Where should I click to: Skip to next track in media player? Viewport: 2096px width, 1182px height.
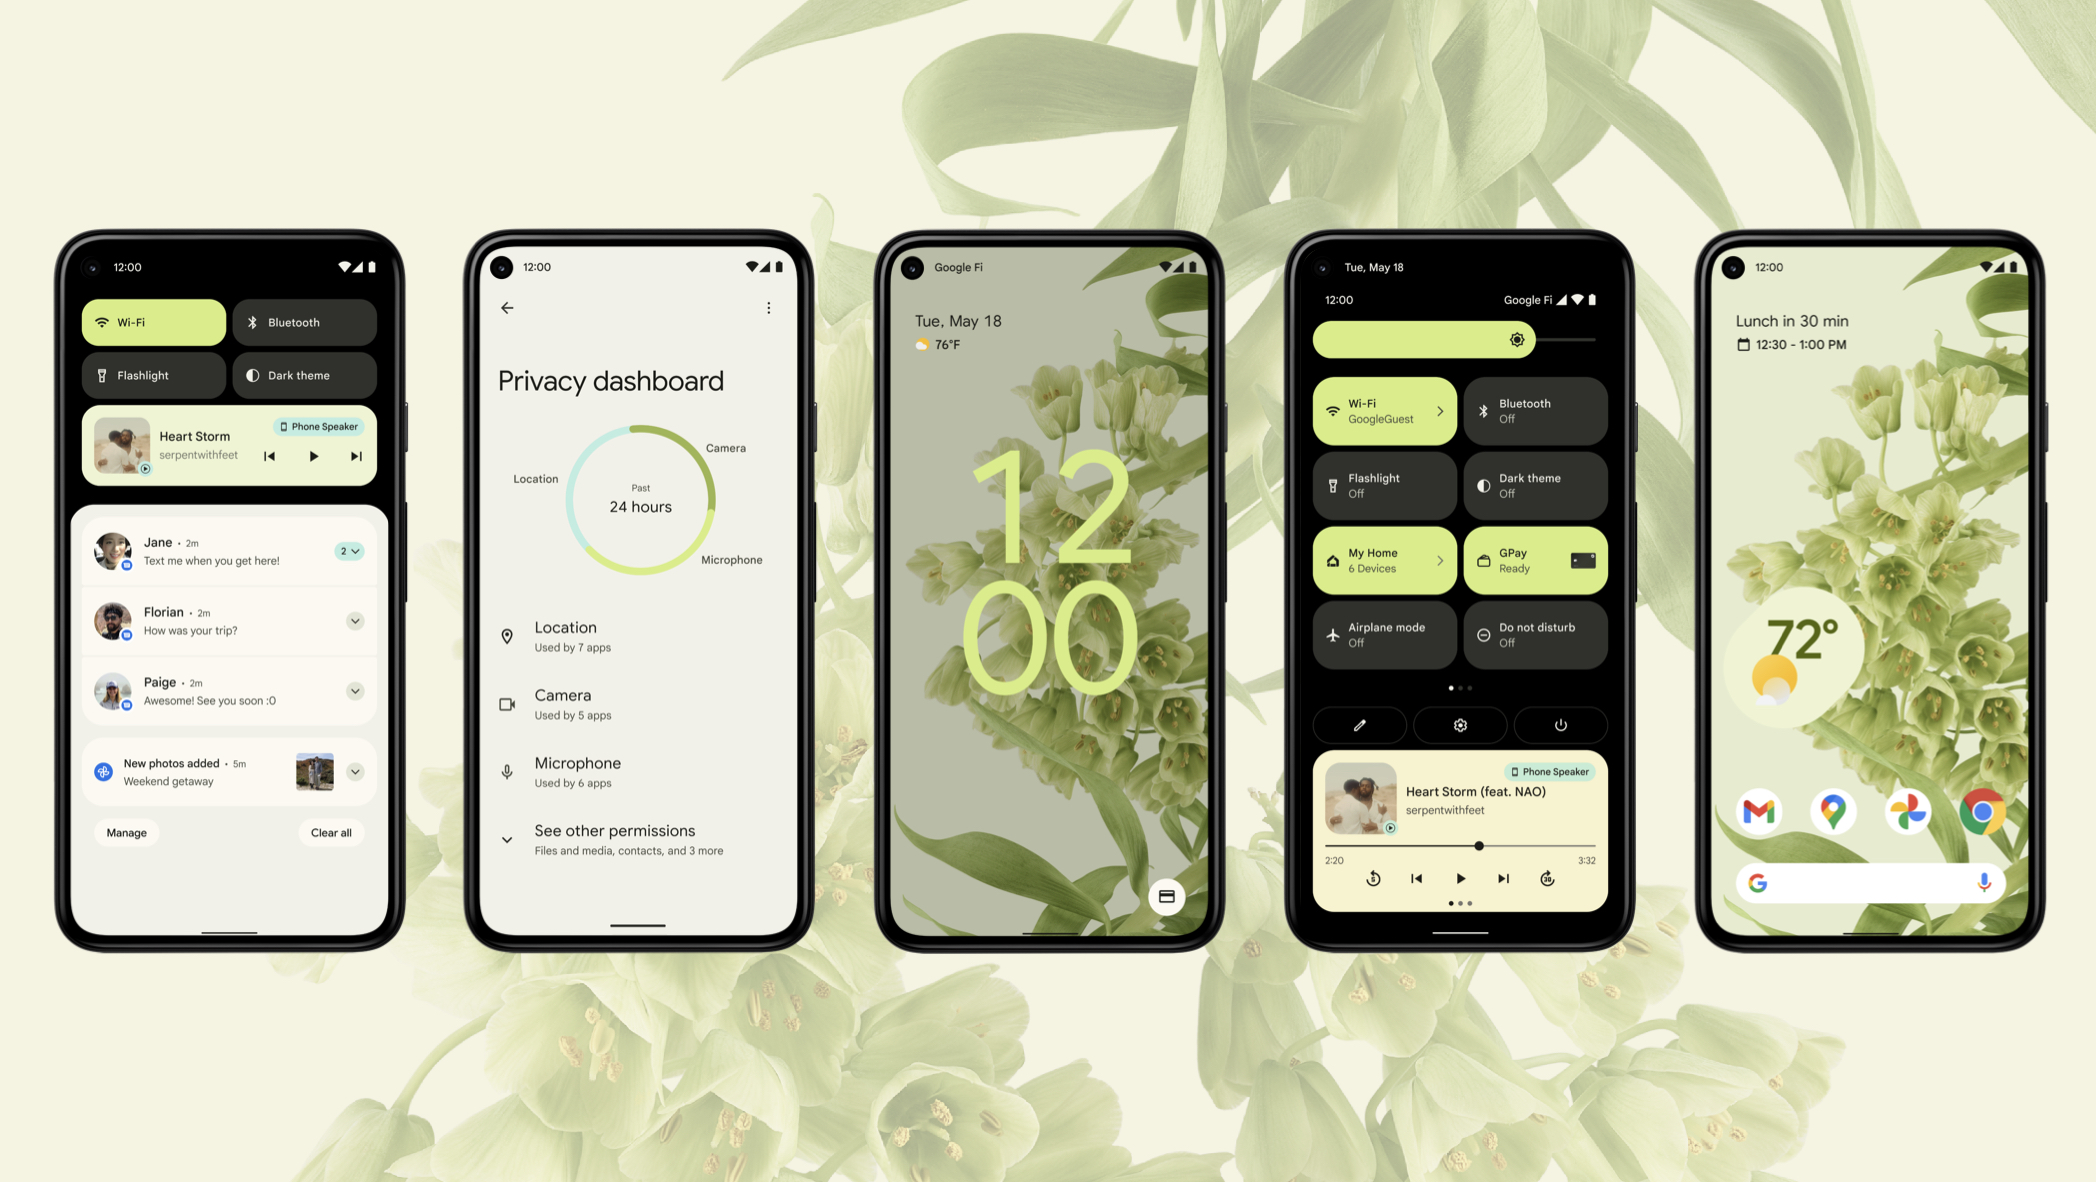click(x=1501, y=878)
